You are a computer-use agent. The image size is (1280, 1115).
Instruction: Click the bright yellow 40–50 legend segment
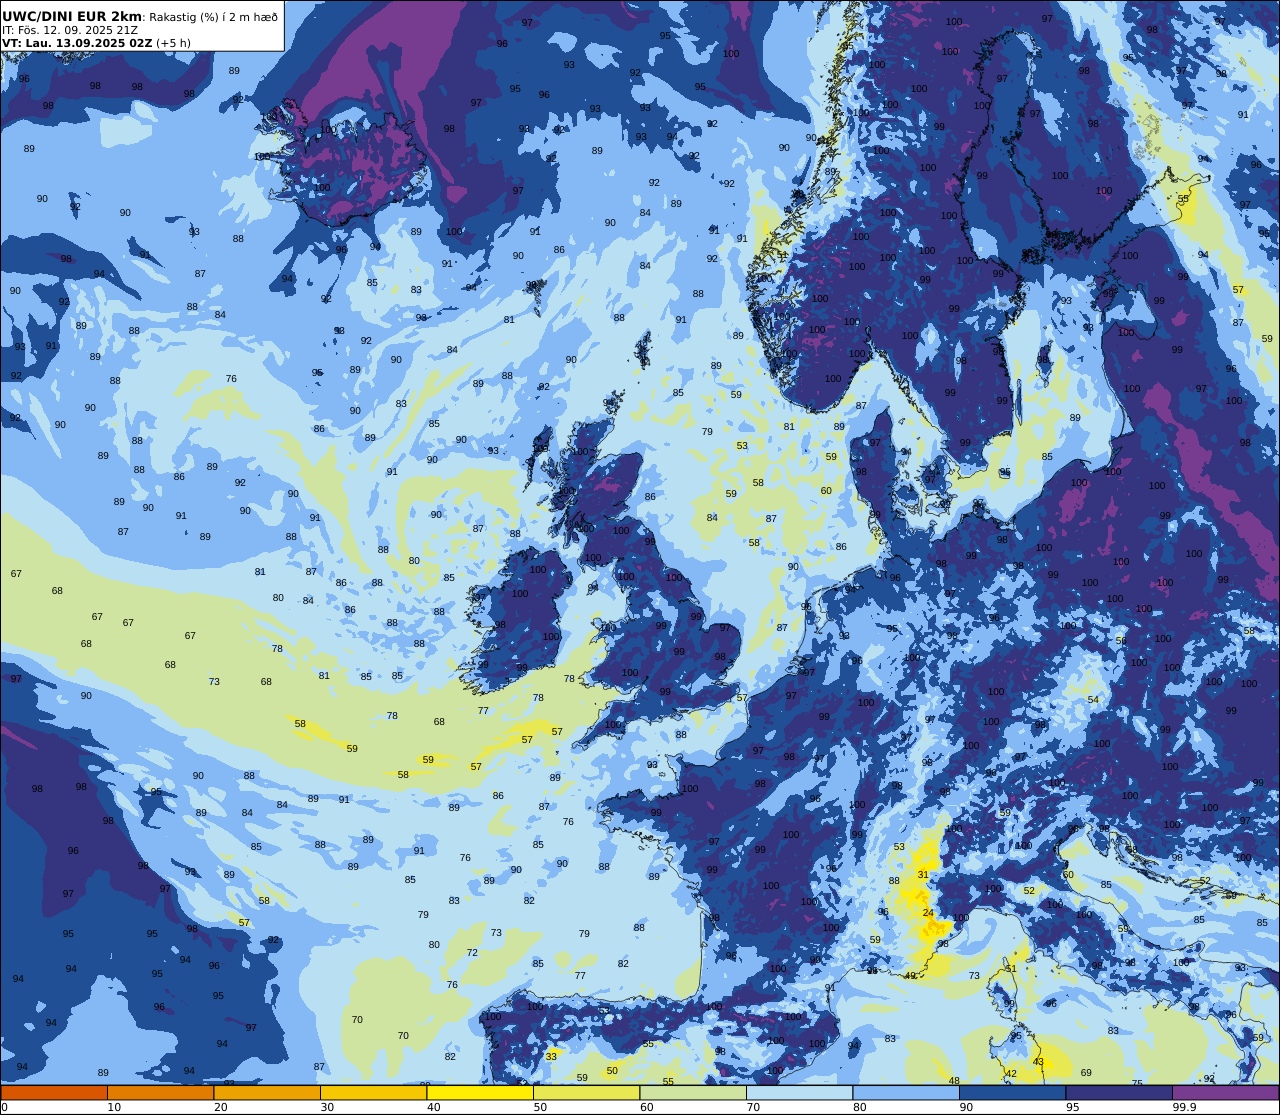pyautogui.click(x=480, y=1092)
